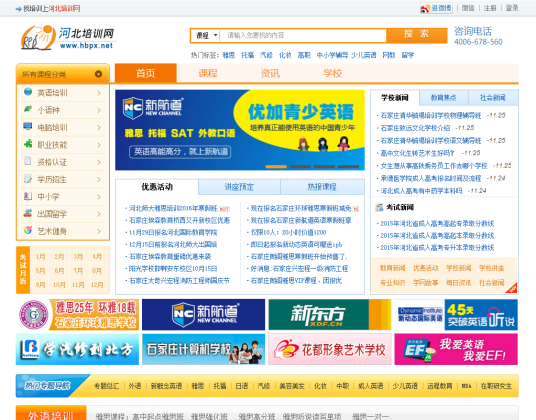Click the 登录 link in top bar

(x=512, y=8)
